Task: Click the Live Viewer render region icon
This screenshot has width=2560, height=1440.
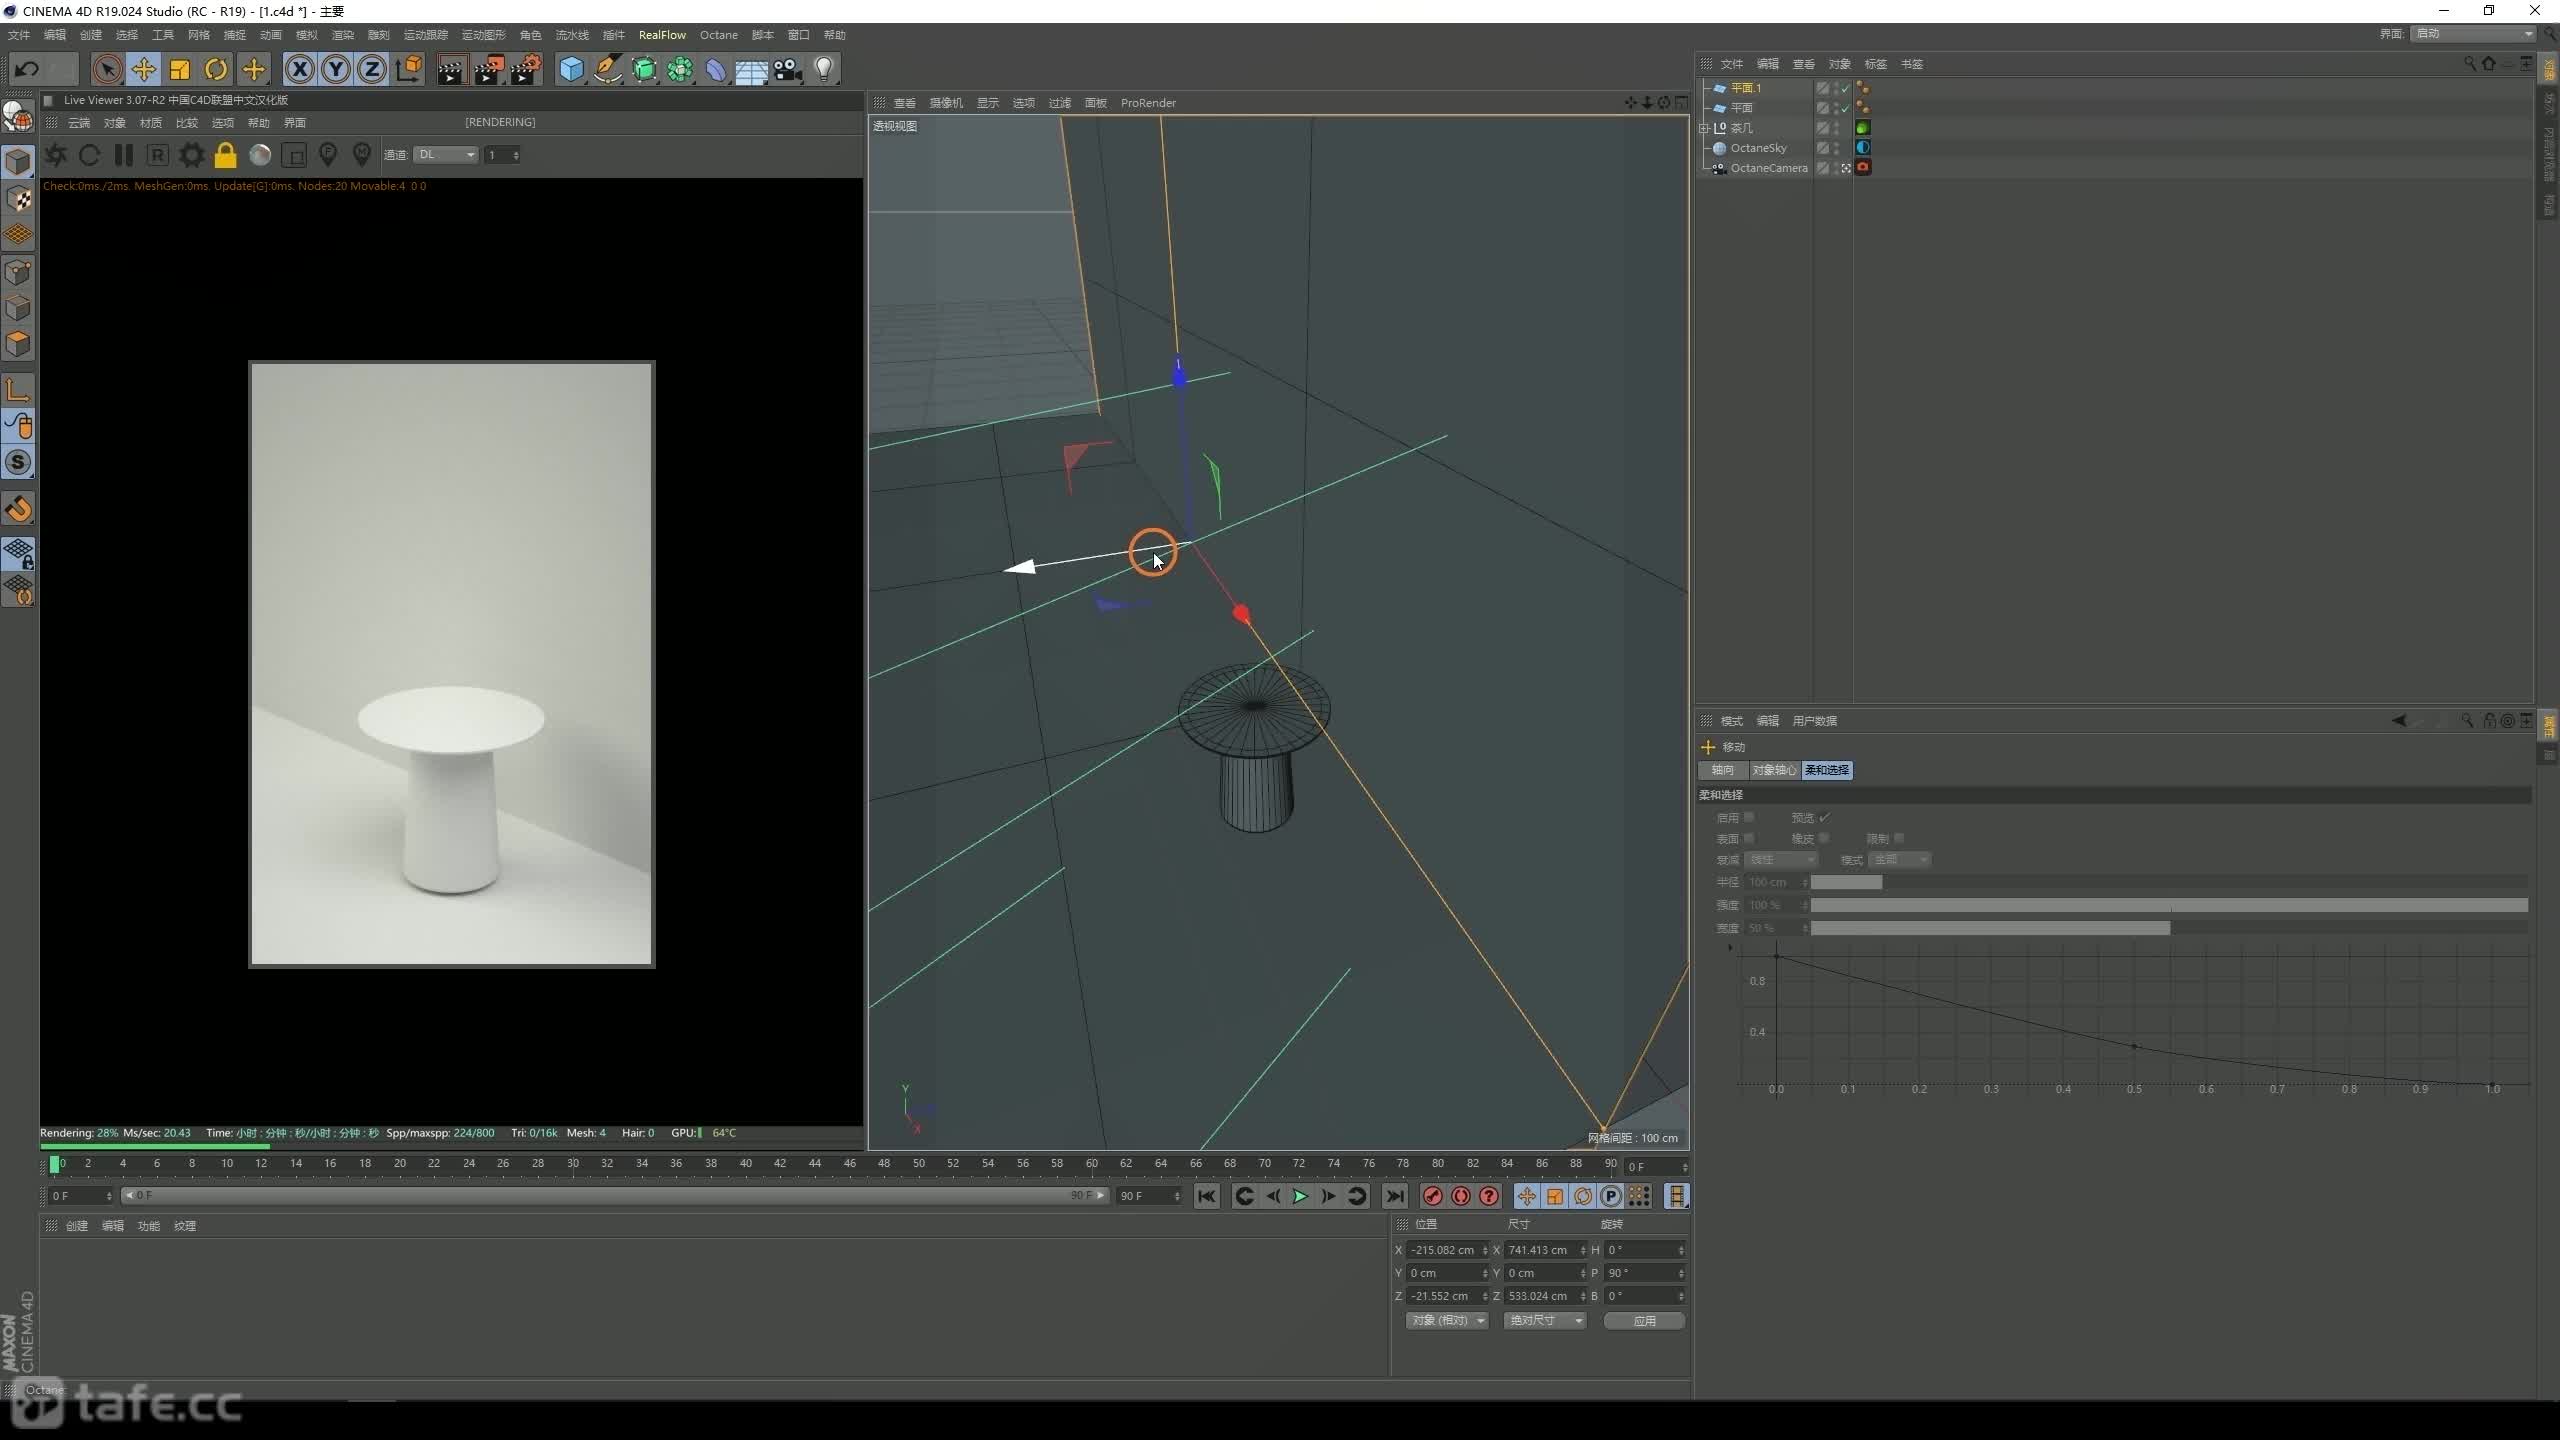Action: 294,155
